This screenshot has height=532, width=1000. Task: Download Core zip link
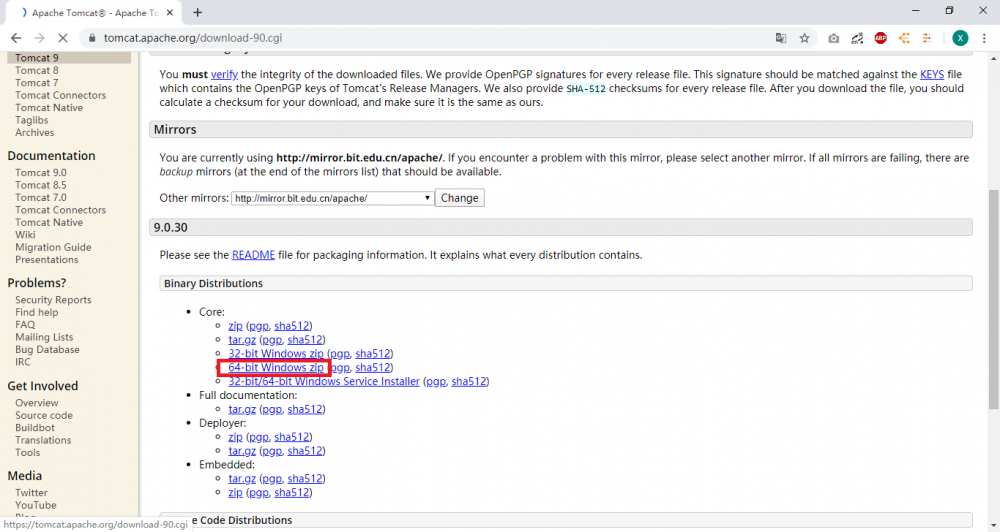pyautogui.click(x=235, y=326)
